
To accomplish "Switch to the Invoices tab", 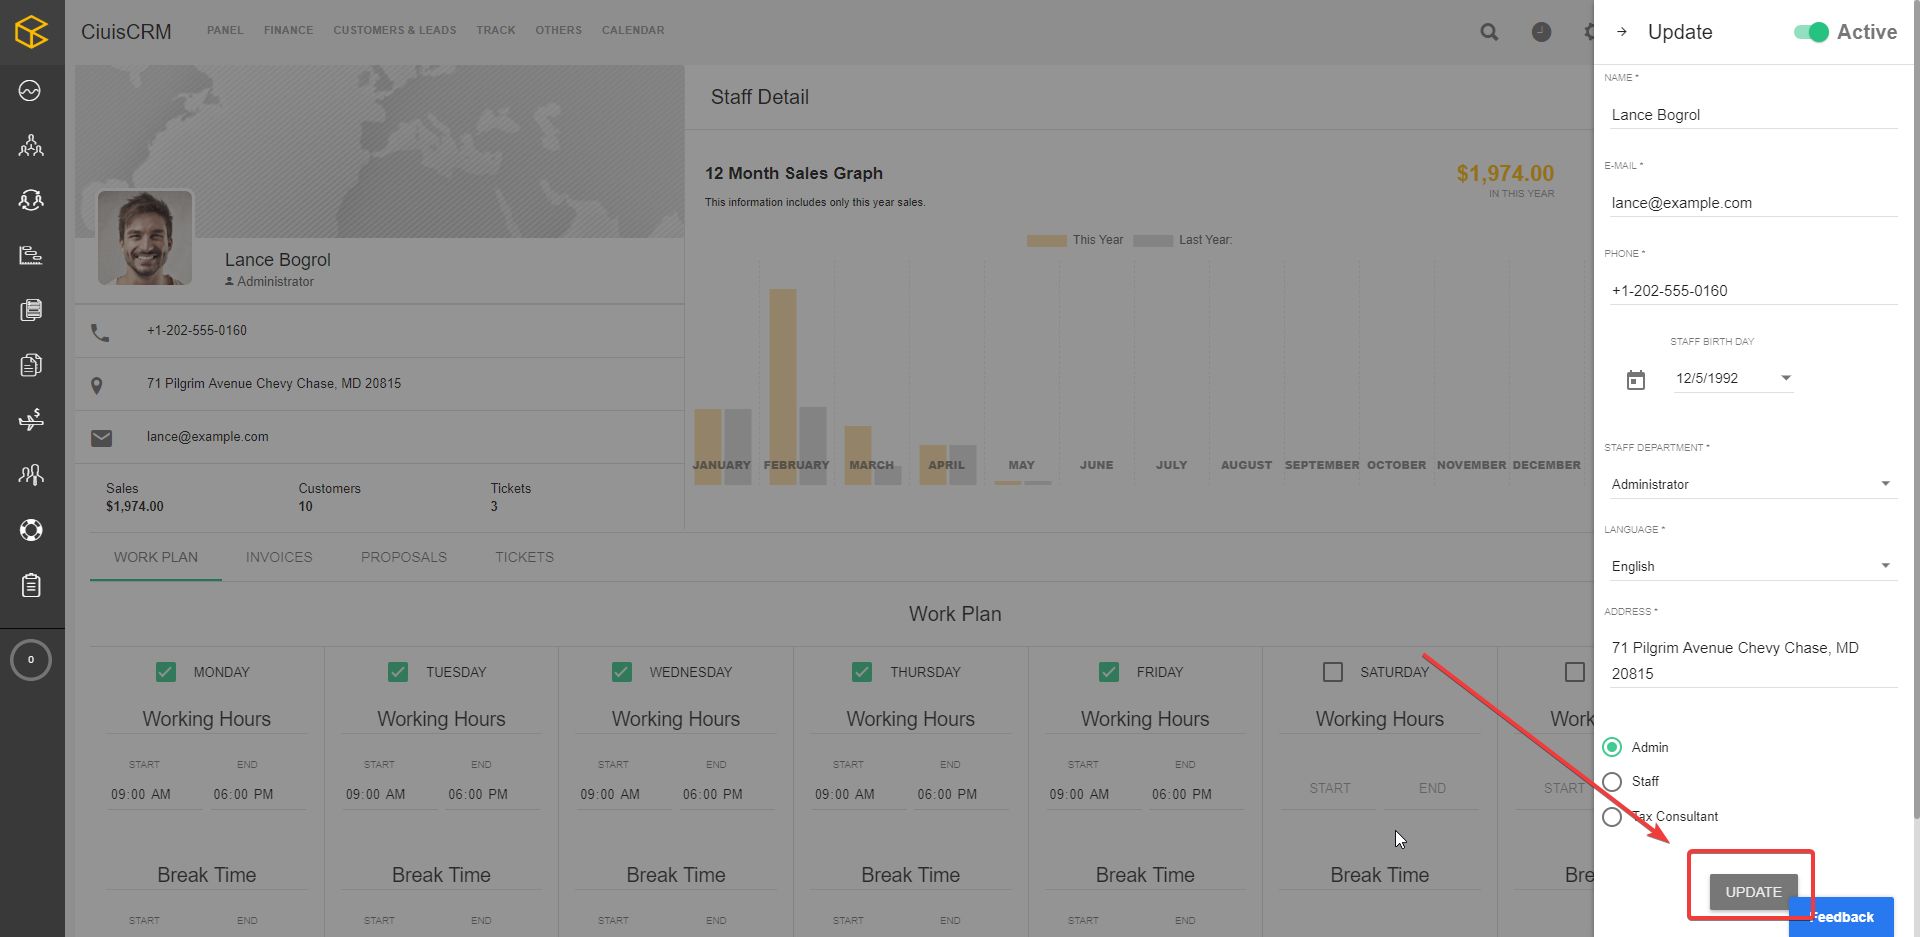I will [x=279, y=557].
